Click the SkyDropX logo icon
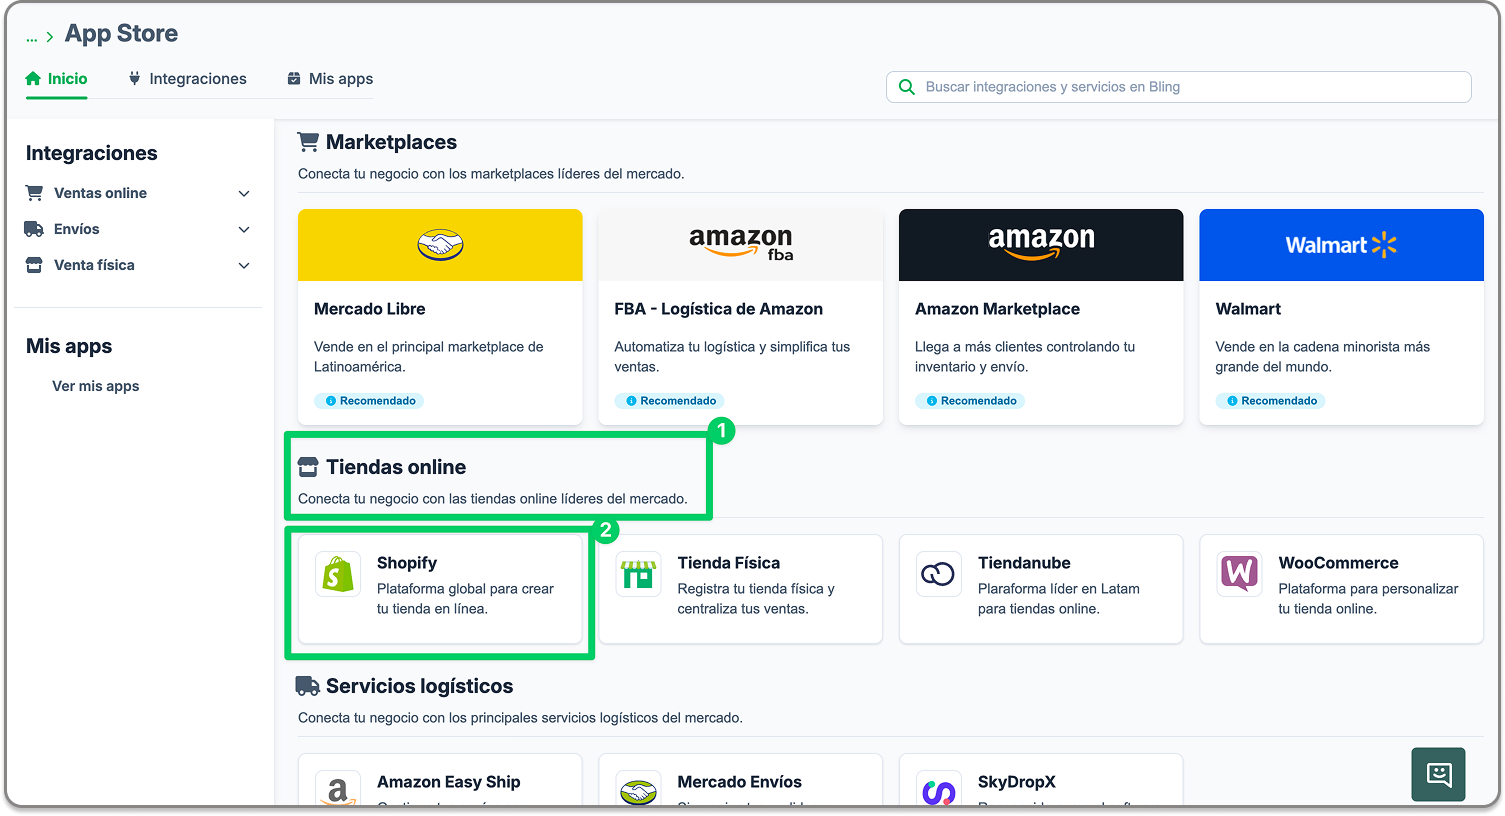Viewport: 1505px width, 816px height. 938,791
